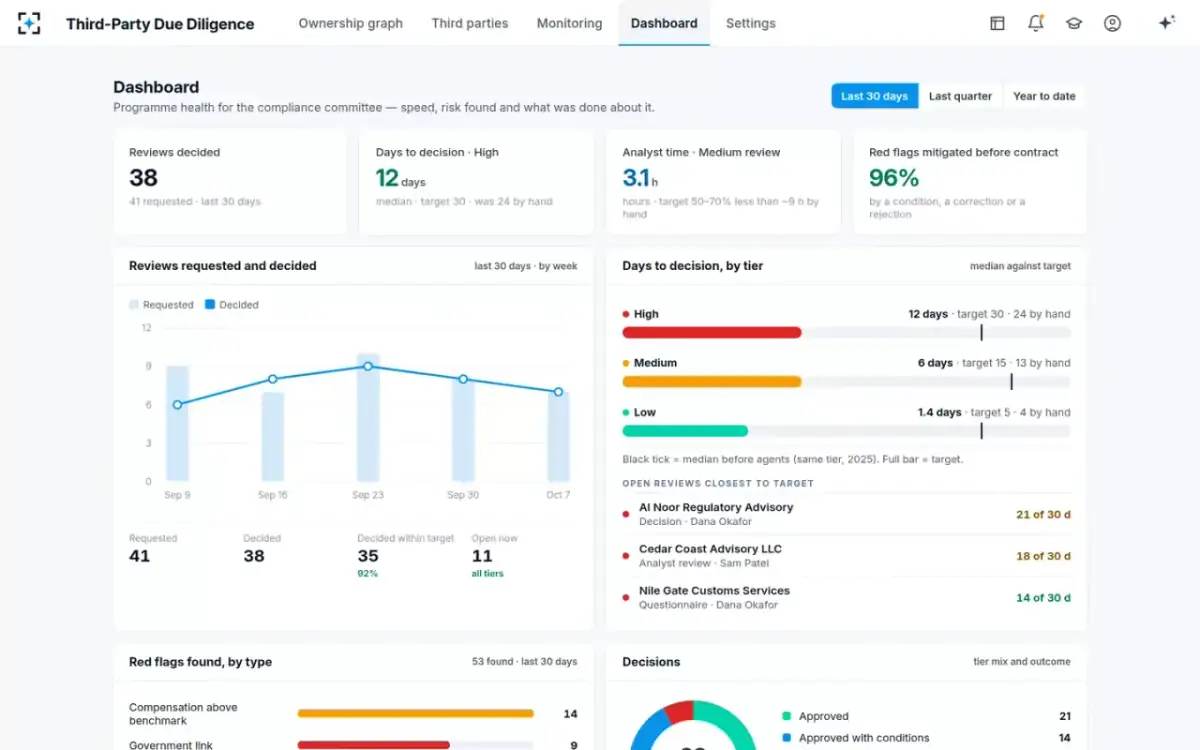
Task: Open the Settings tab
Action: [751, 23]
